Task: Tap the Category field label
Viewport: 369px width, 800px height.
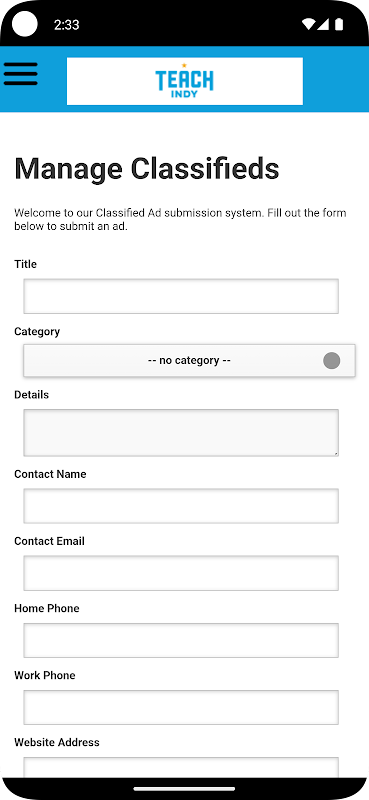Action: [x=37, y=332]
